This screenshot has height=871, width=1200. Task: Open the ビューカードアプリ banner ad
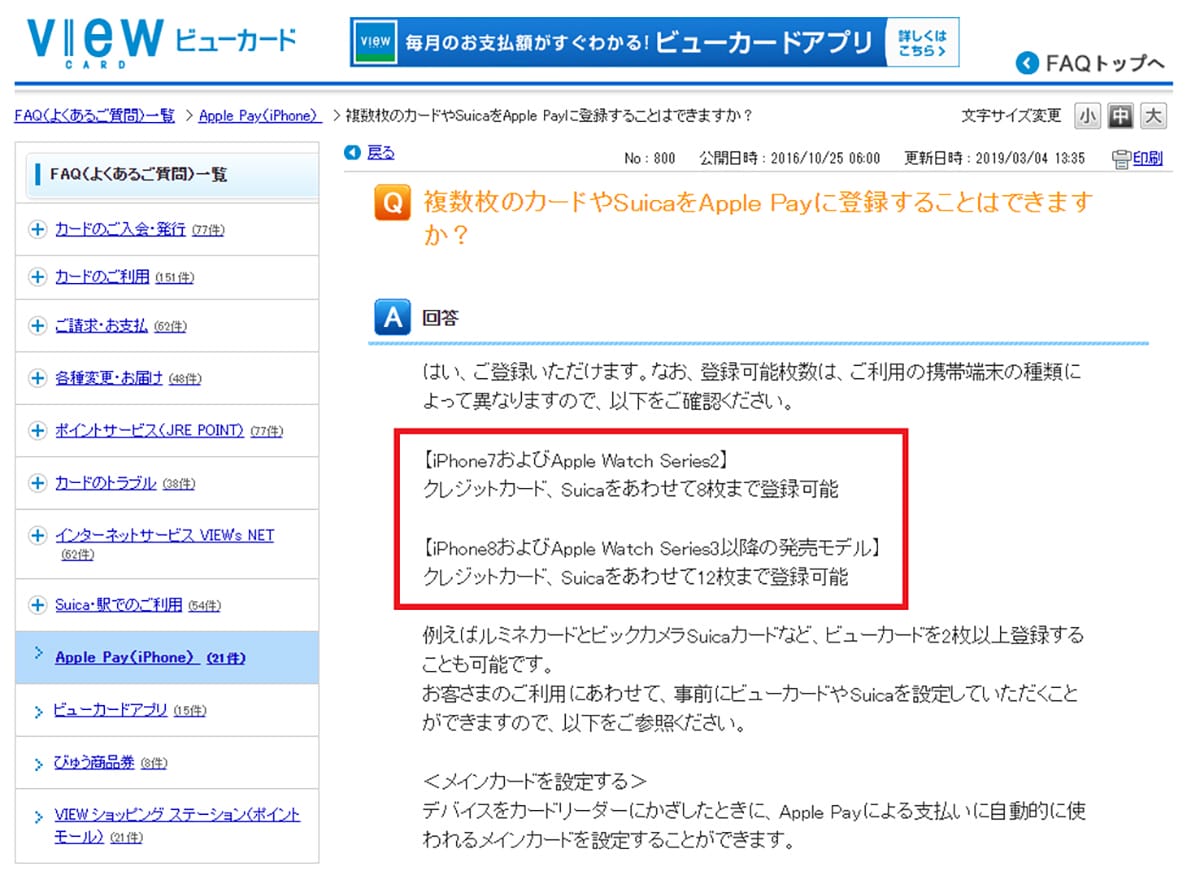tap(654, 42)
